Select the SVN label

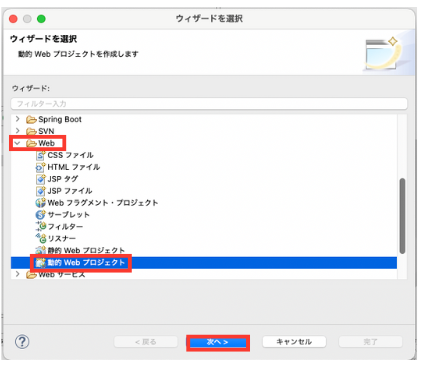(46, 131)
